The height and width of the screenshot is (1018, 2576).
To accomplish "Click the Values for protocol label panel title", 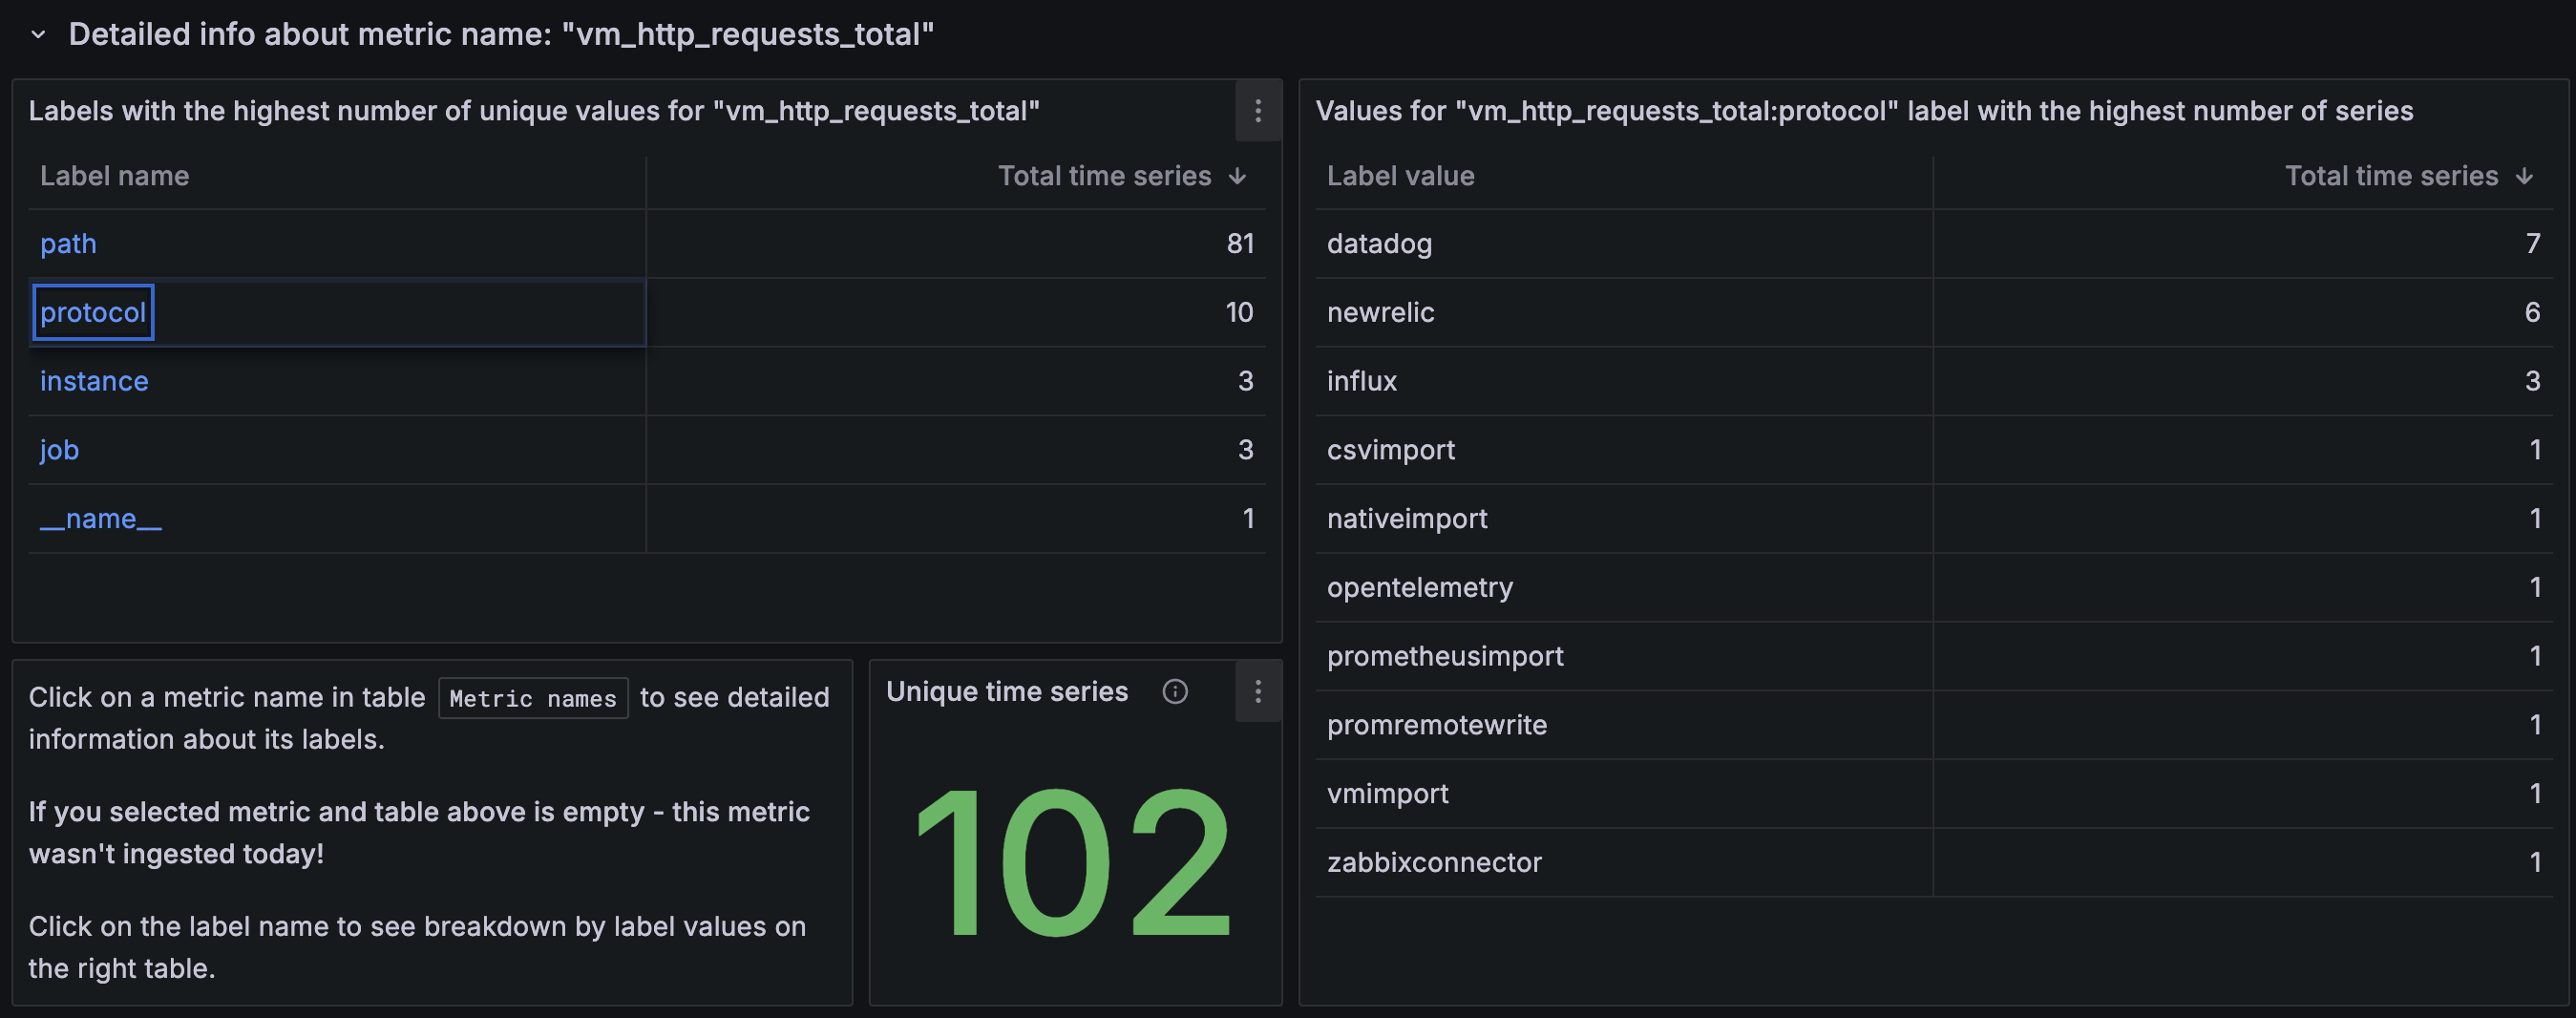I will click(x=1863, y=111).
